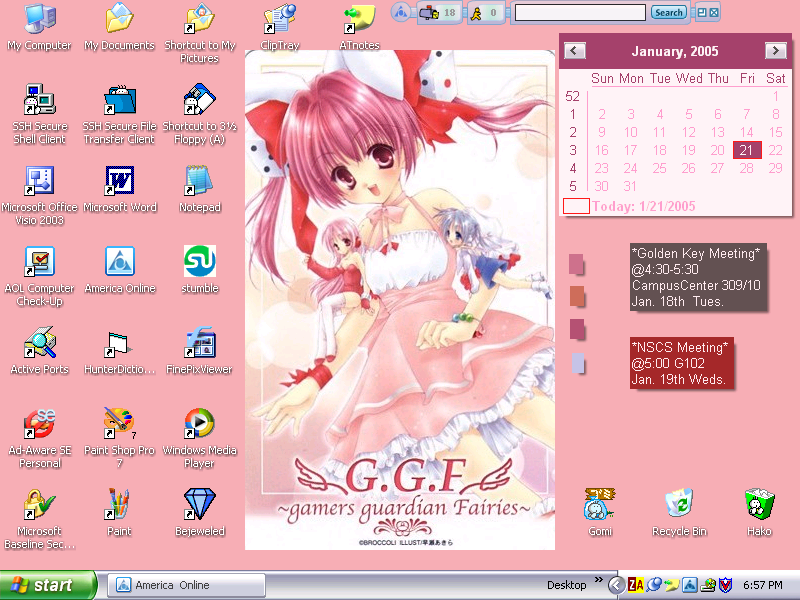The image size is (800, 600).
Task: Expand hidden system tray icons with the round arrow
Action: tap(616, 585)
